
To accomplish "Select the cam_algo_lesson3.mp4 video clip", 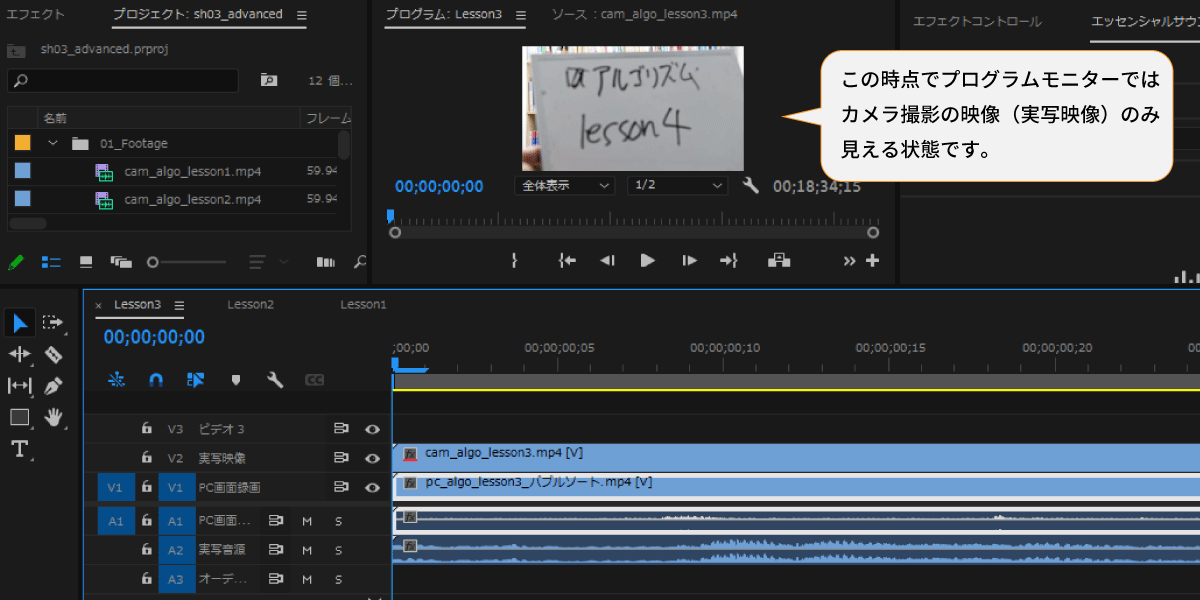I will coord(796,457).
